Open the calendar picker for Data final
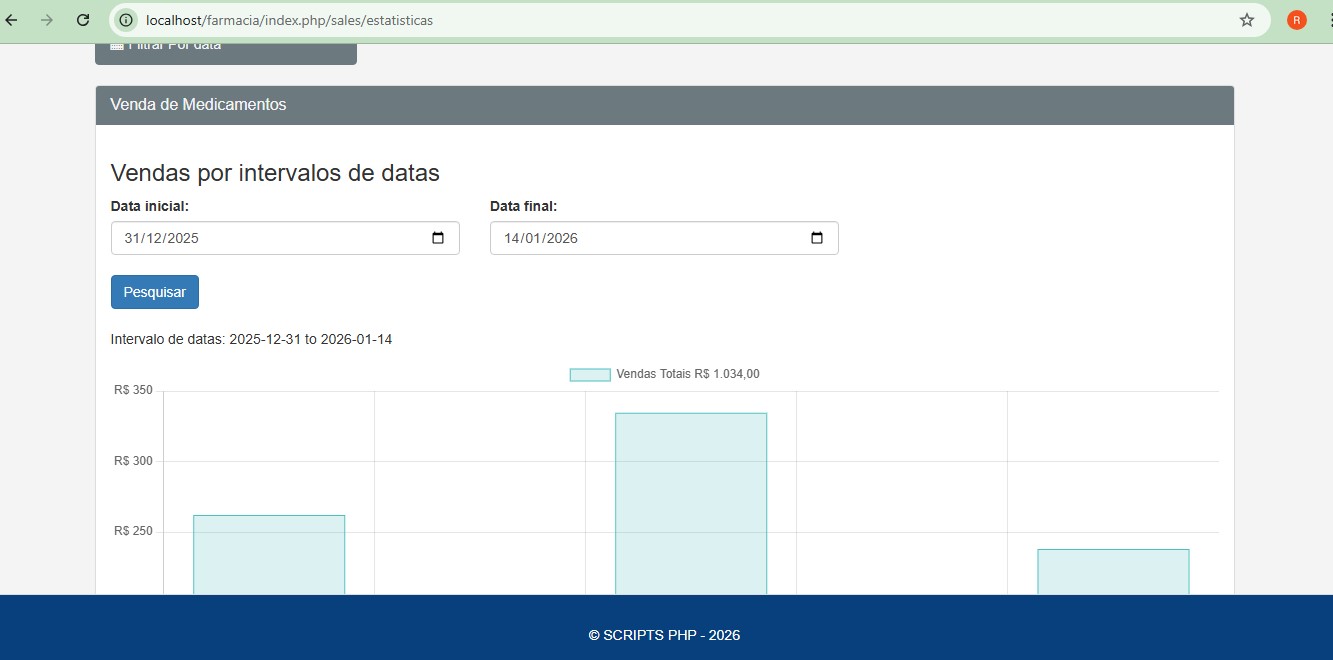This screenshot has width=1333, height=660. pyautogui.click(x=817, y=238)
